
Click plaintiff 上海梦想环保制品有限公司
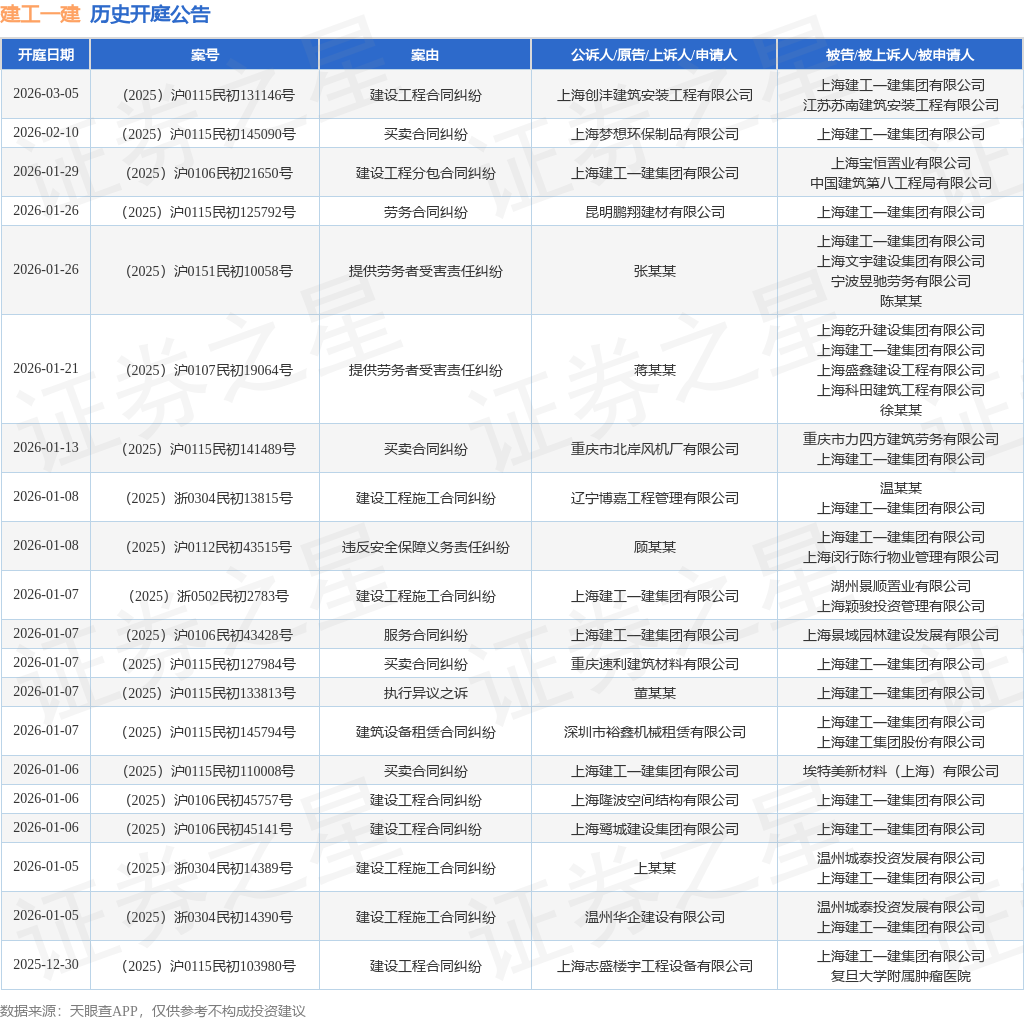[654, 135]
